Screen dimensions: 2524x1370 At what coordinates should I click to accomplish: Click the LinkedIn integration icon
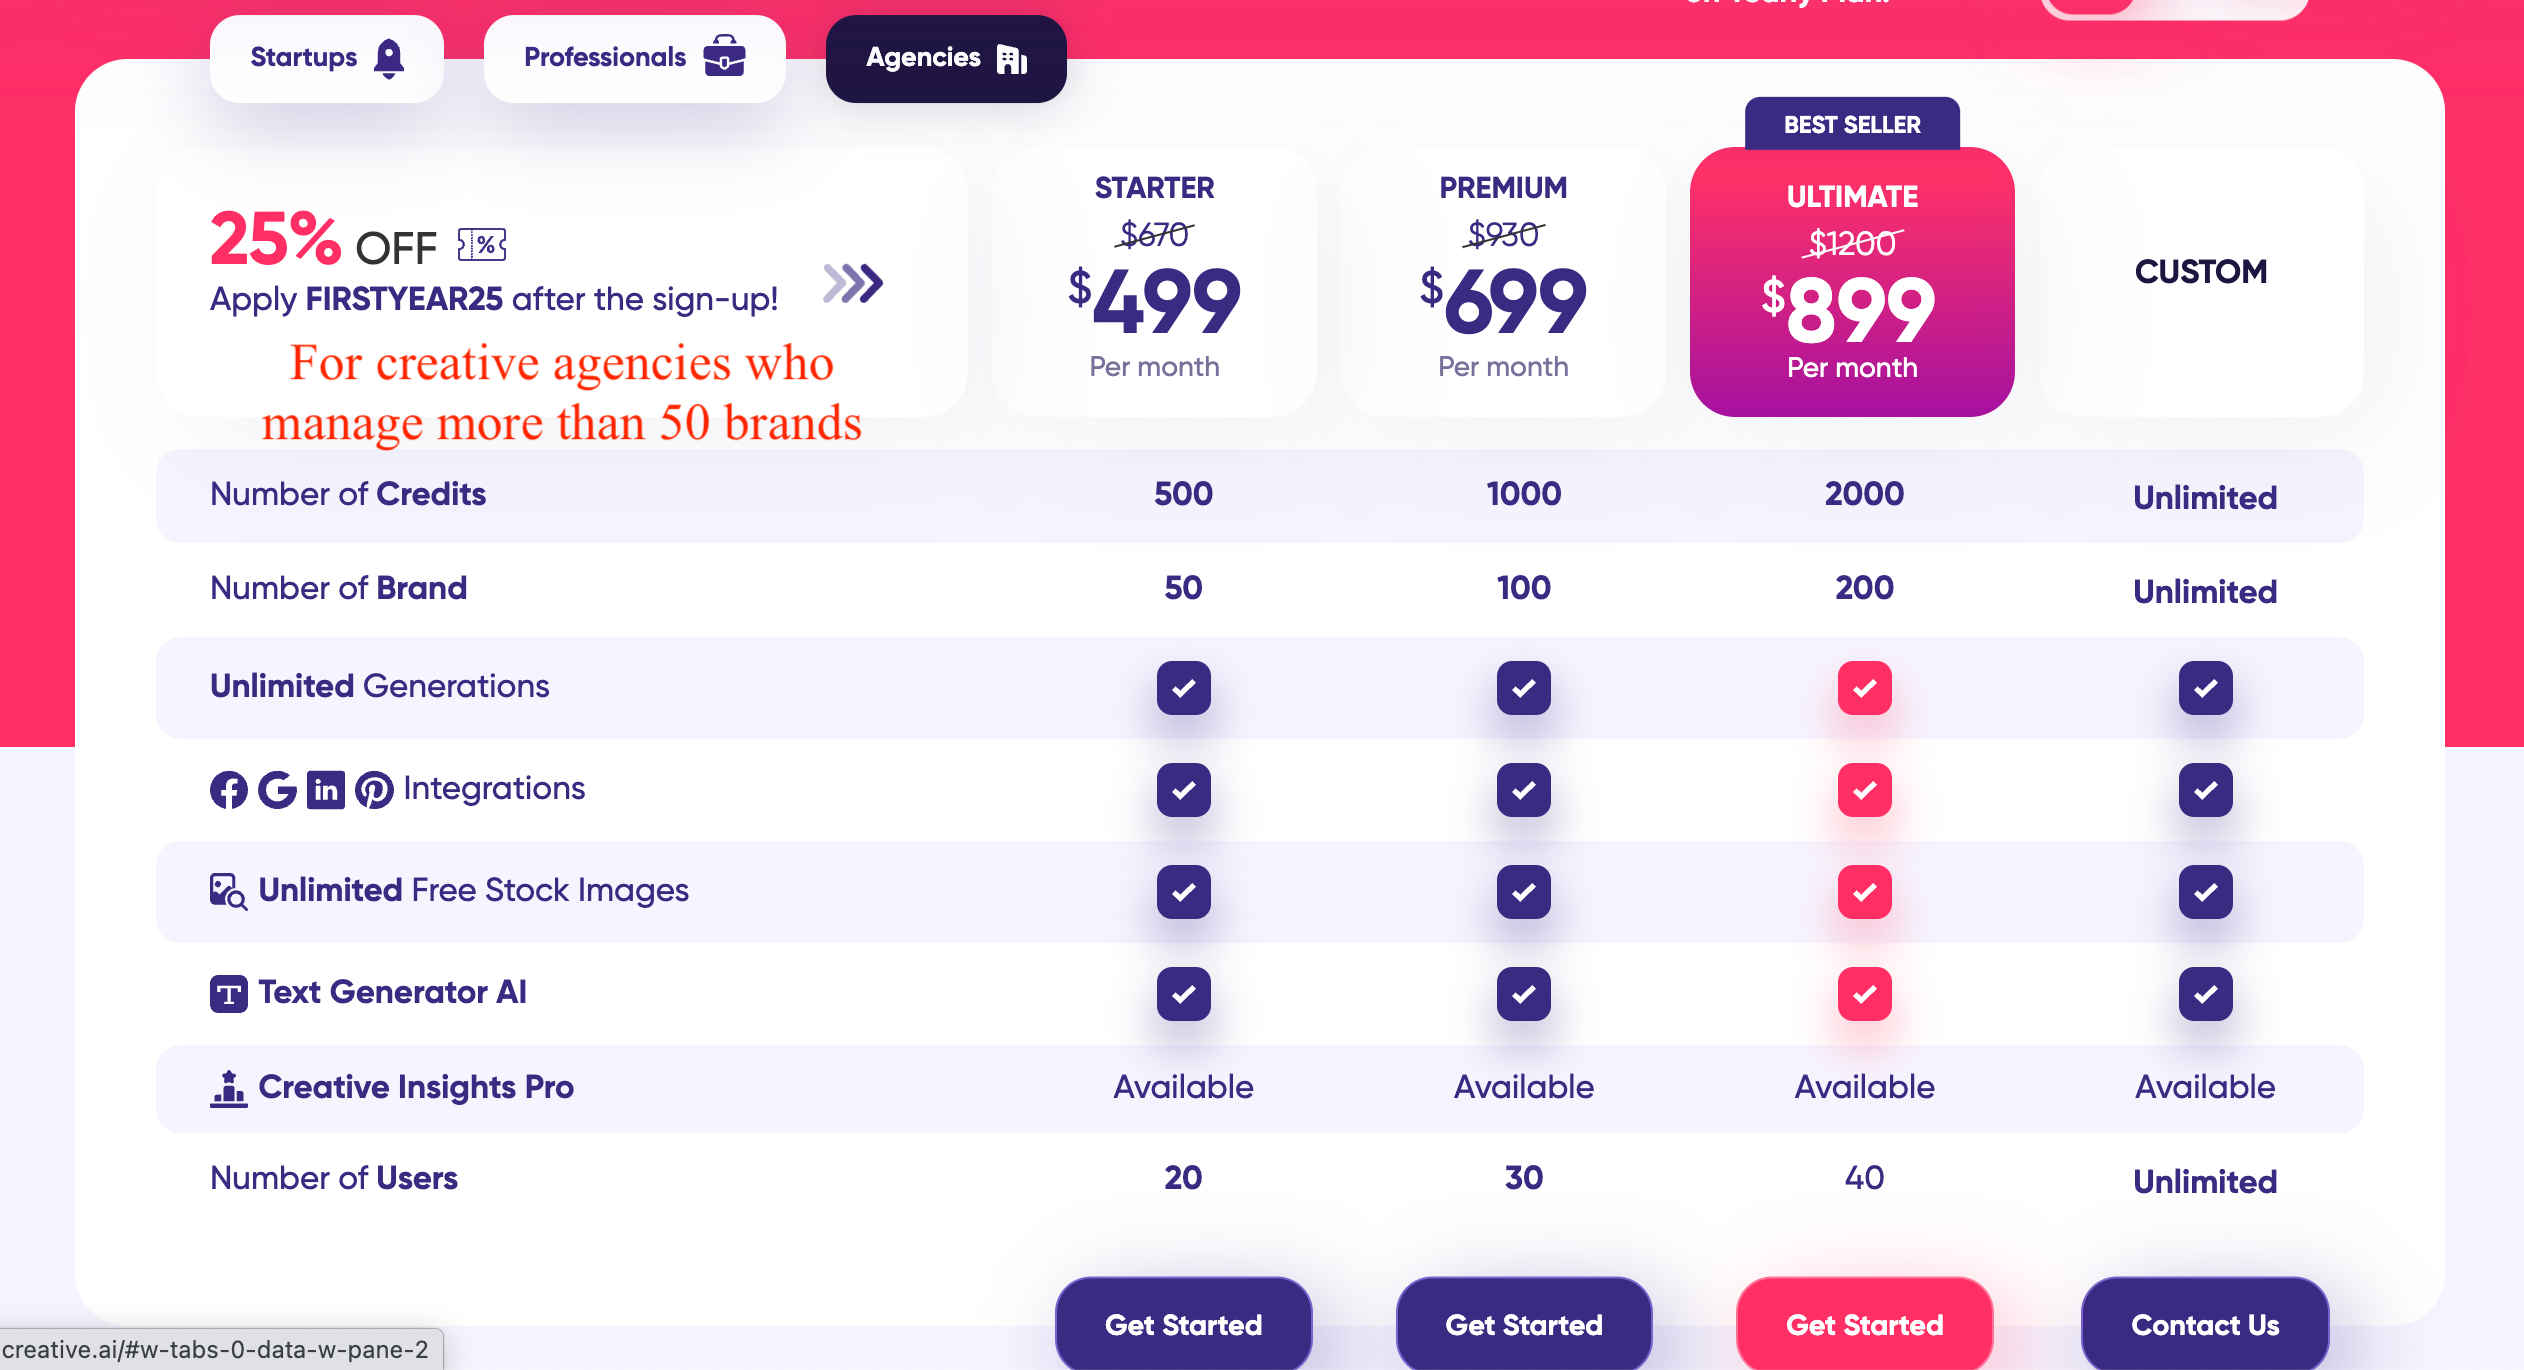(x=326, y=790)
